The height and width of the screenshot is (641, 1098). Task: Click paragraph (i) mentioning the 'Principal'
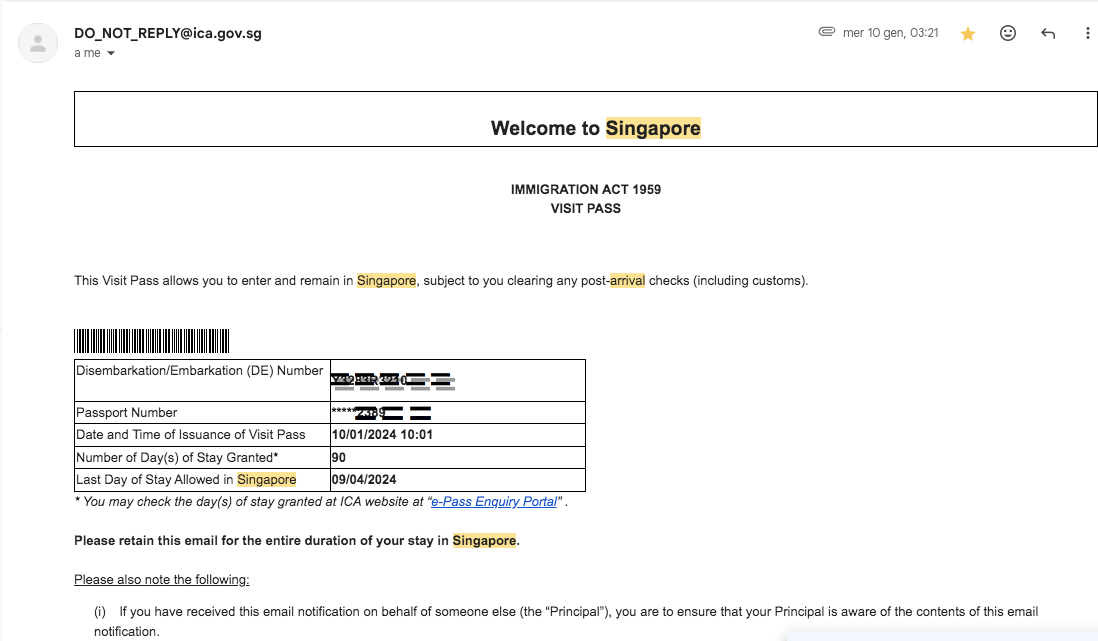[566, 621]
